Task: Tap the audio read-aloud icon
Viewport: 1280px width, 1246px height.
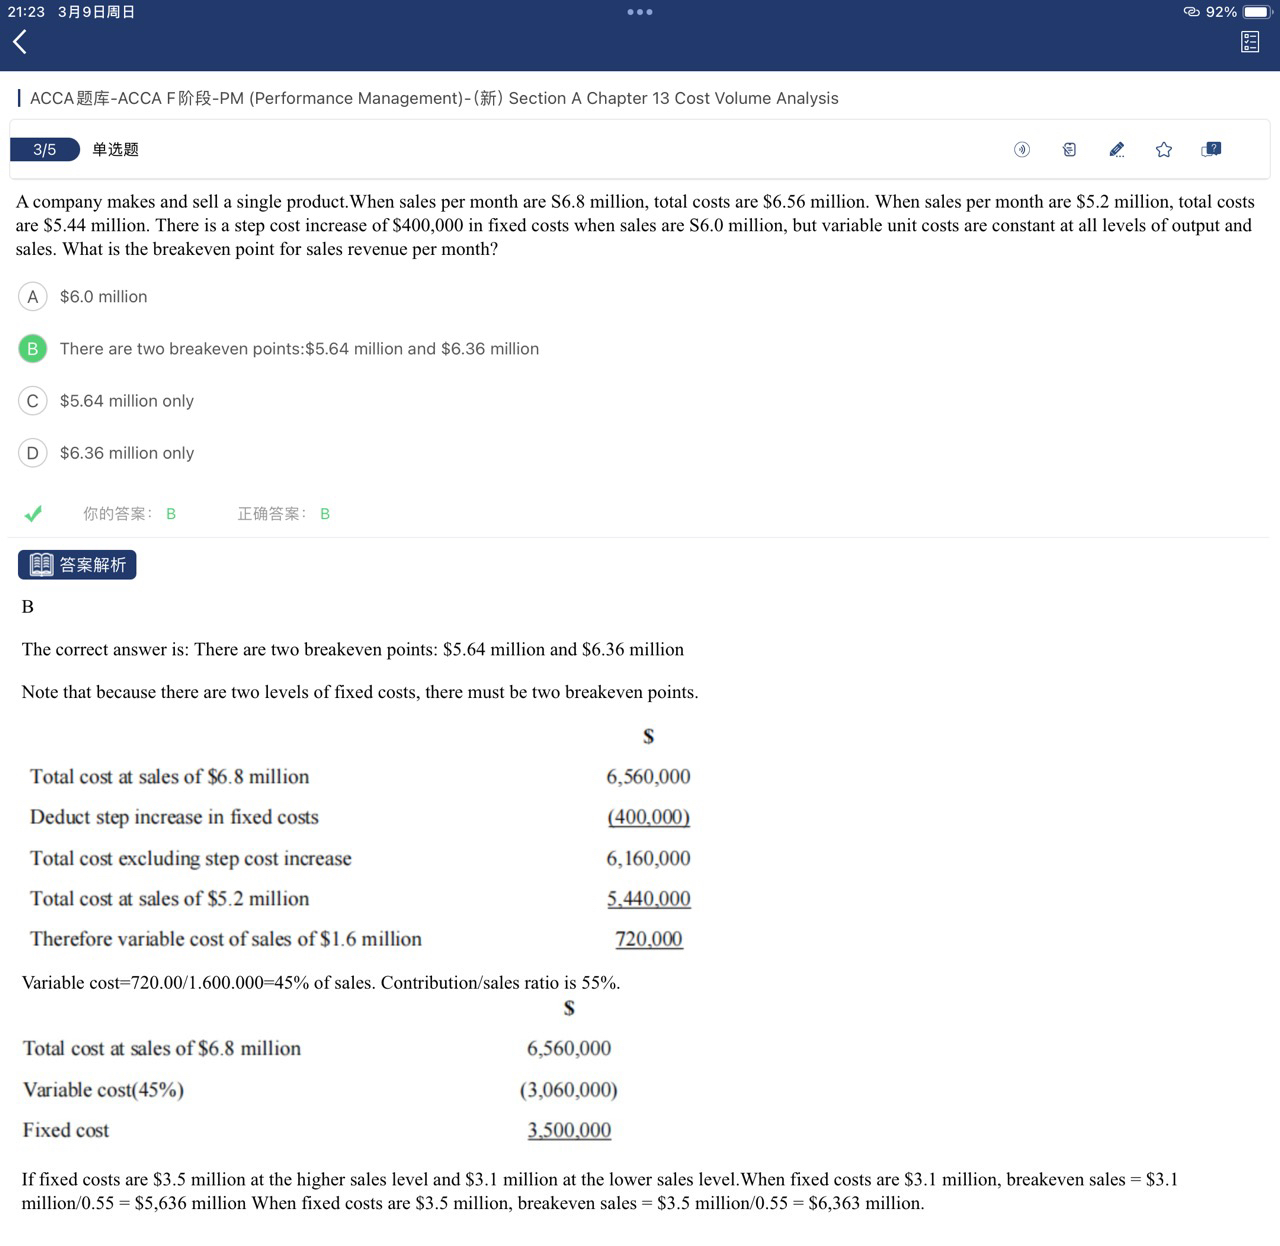Action: click(x=1021, y=150)
